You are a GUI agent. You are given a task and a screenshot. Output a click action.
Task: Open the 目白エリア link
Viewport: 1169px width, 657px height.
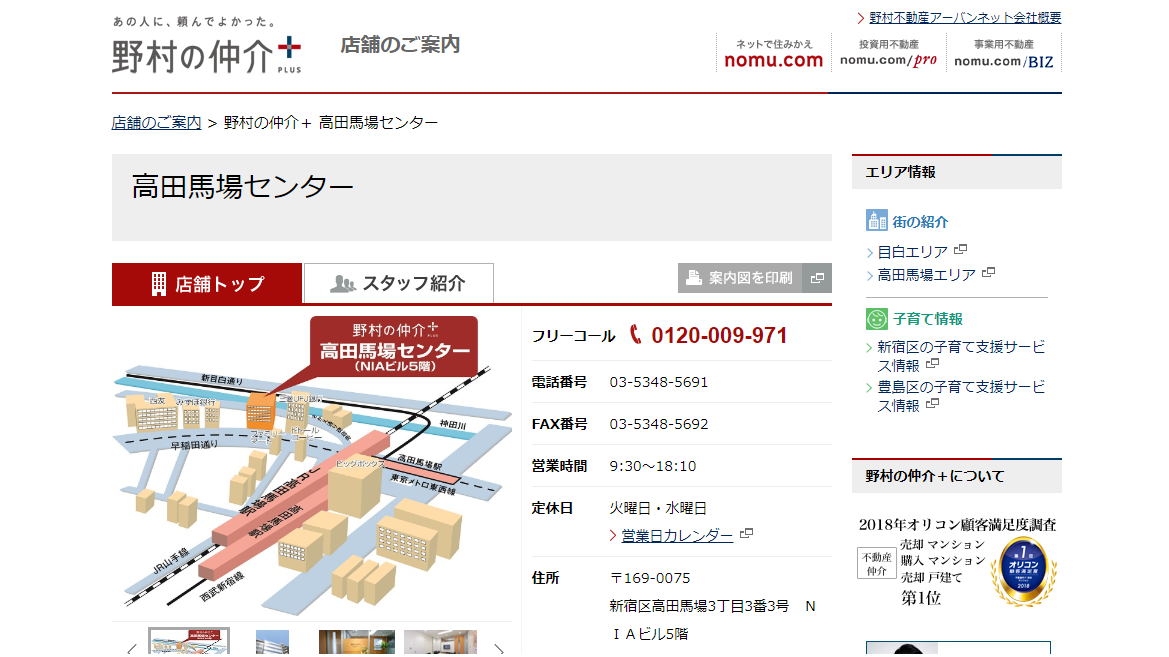click(x=913, y=252)
